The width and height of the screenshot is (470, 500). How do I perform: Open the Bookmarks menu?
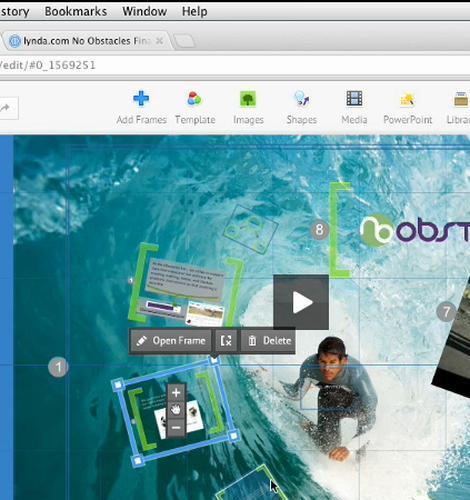pyautogui.click(x=76, y=11)
